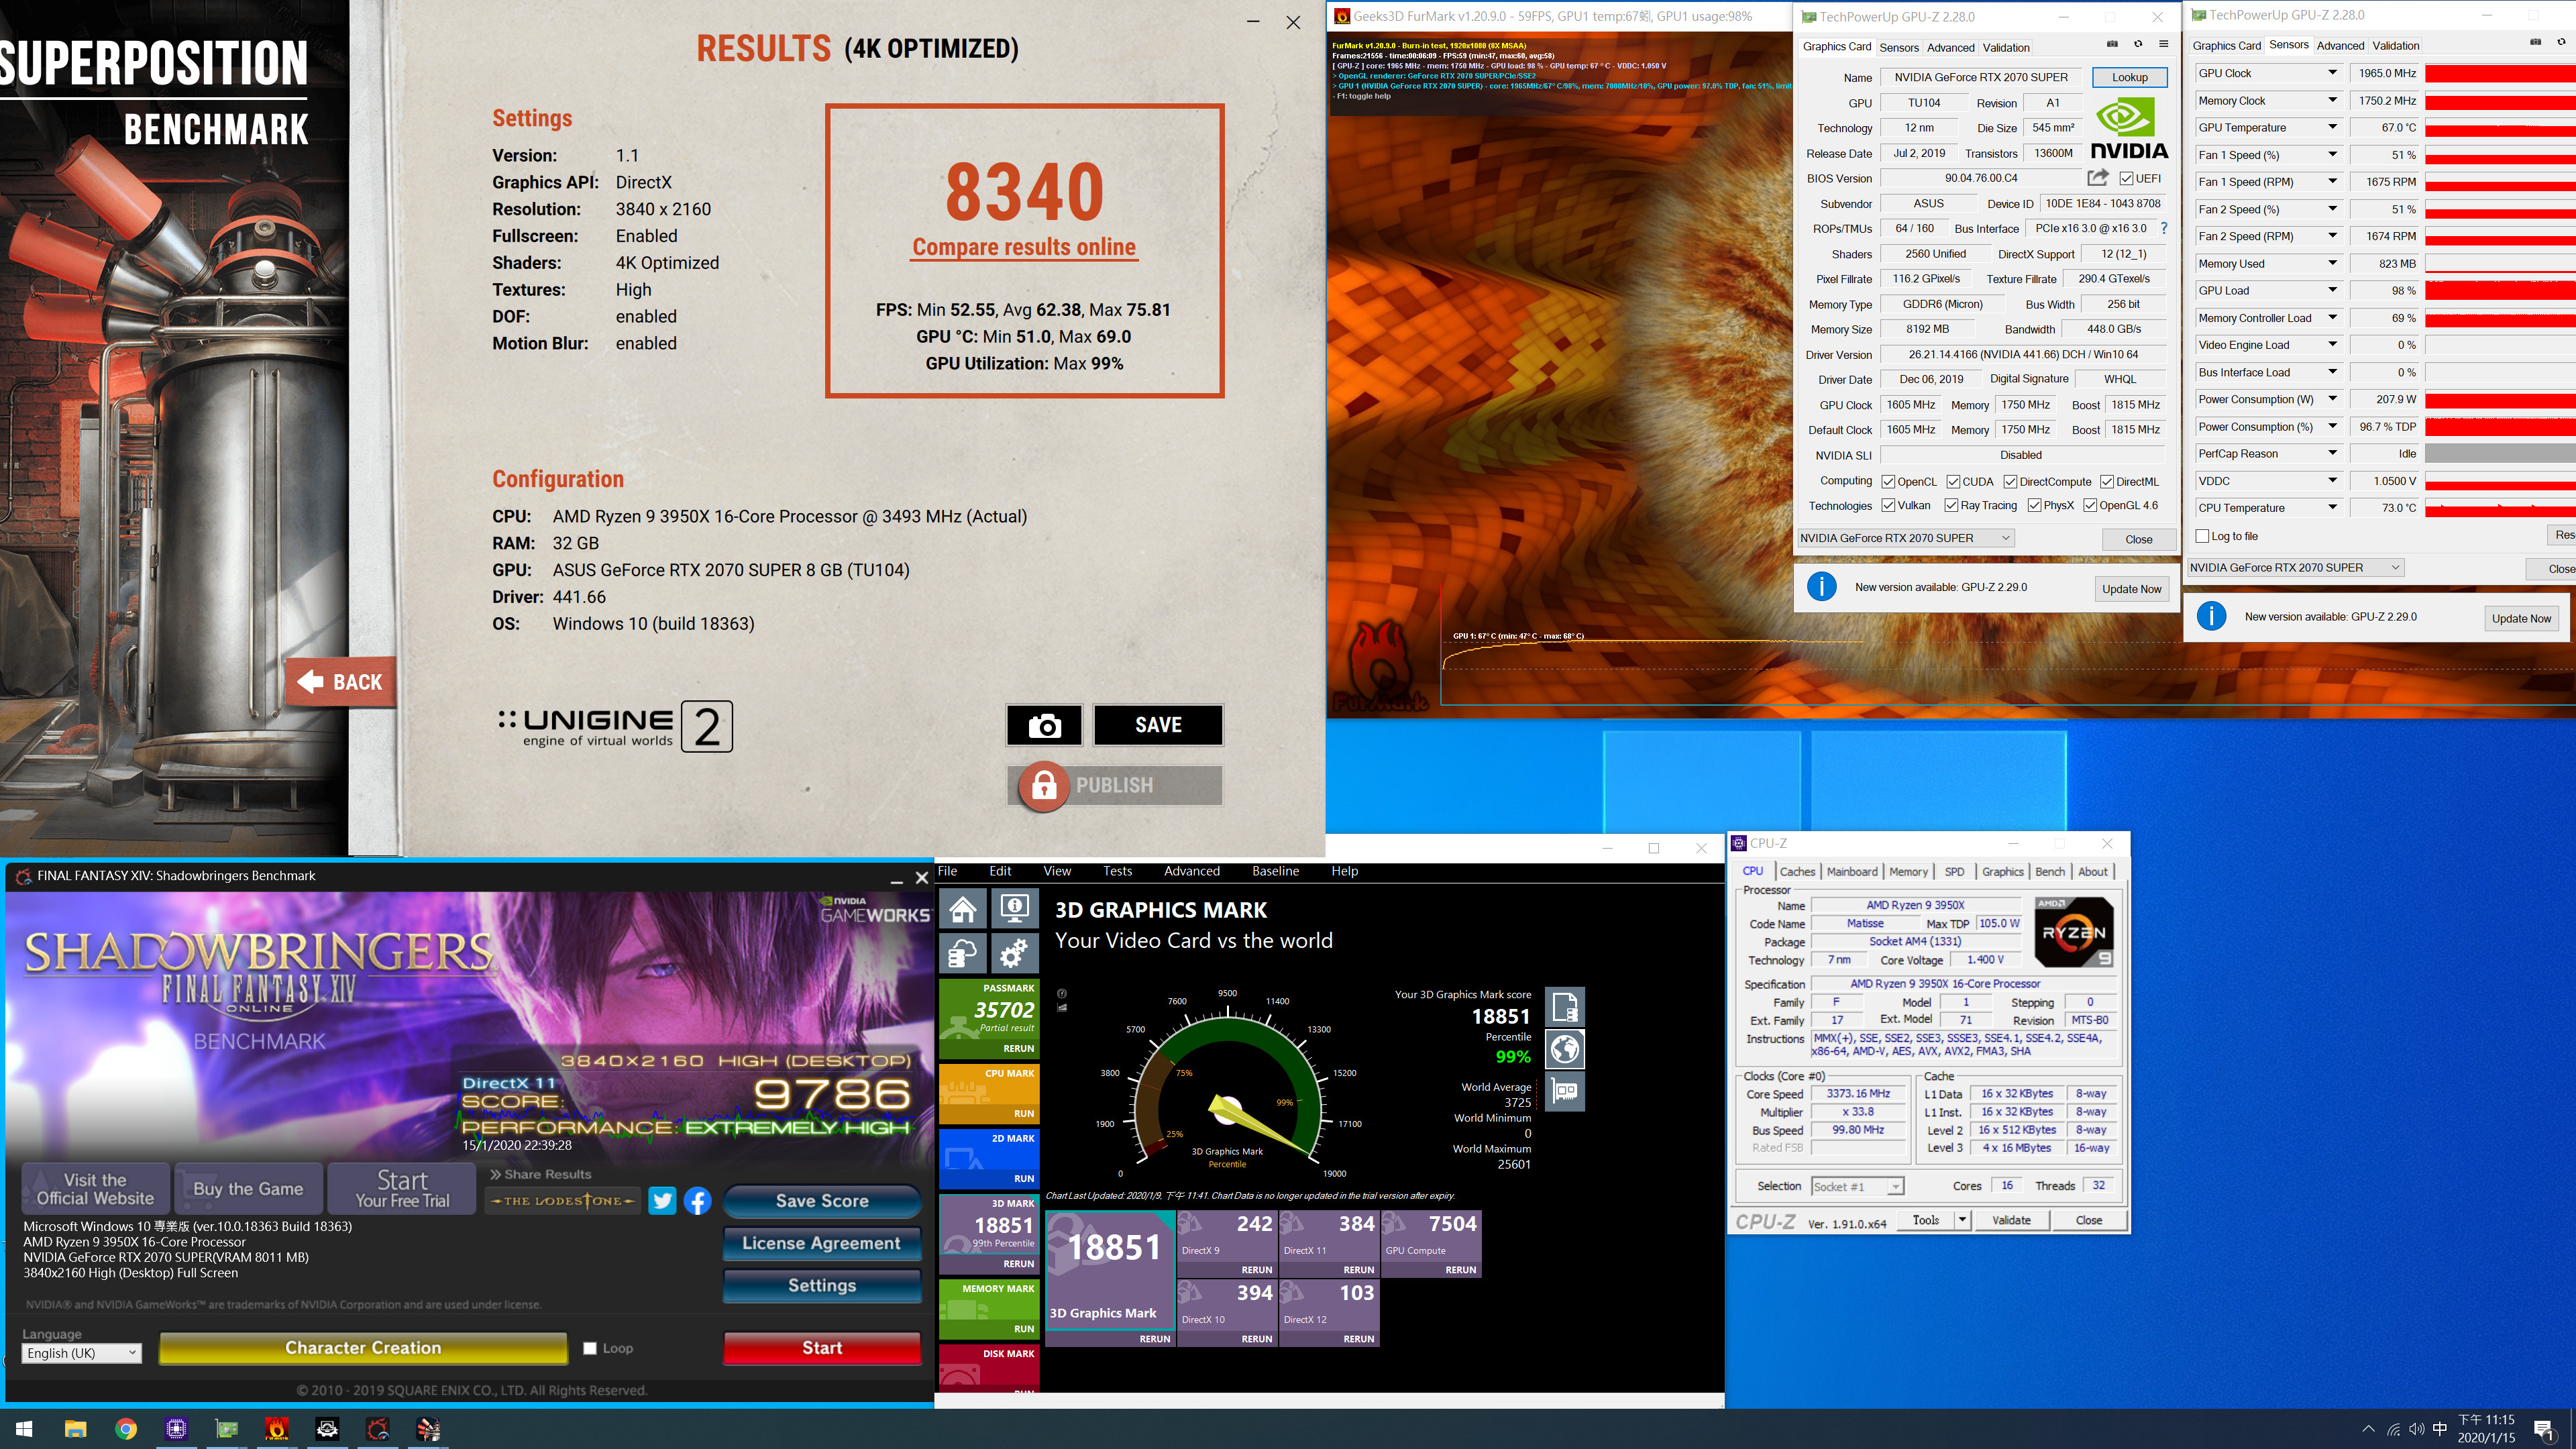The width and height of the screenshot is (2576, 1449).
Task: Click camera screenshot icon in left GPU-Z window
Action: coord(2112,44)
